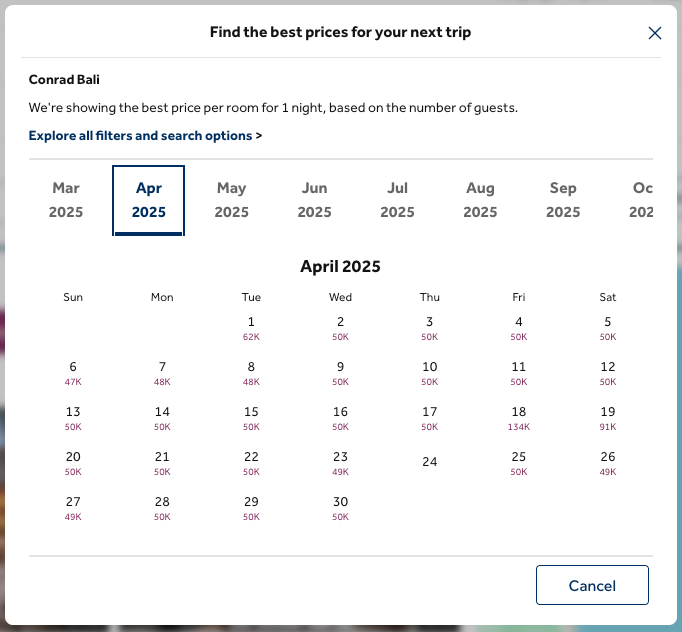The height and width of the screenshot is (632, 682).
Task: Select April 6 with 47K price
Action: [x=73, y=373]
